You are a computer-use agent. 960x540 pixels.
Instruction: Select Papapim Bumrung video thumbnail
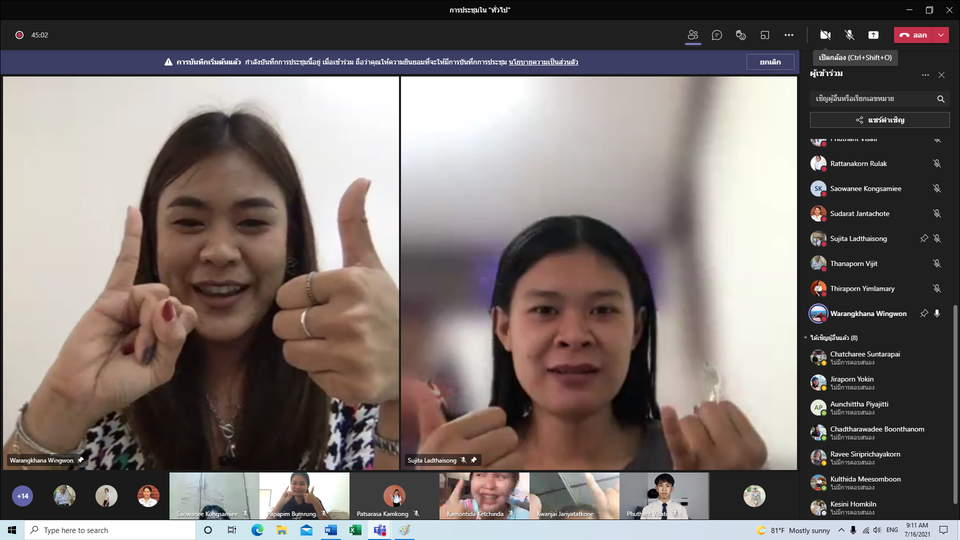click(x=304, y=495)
